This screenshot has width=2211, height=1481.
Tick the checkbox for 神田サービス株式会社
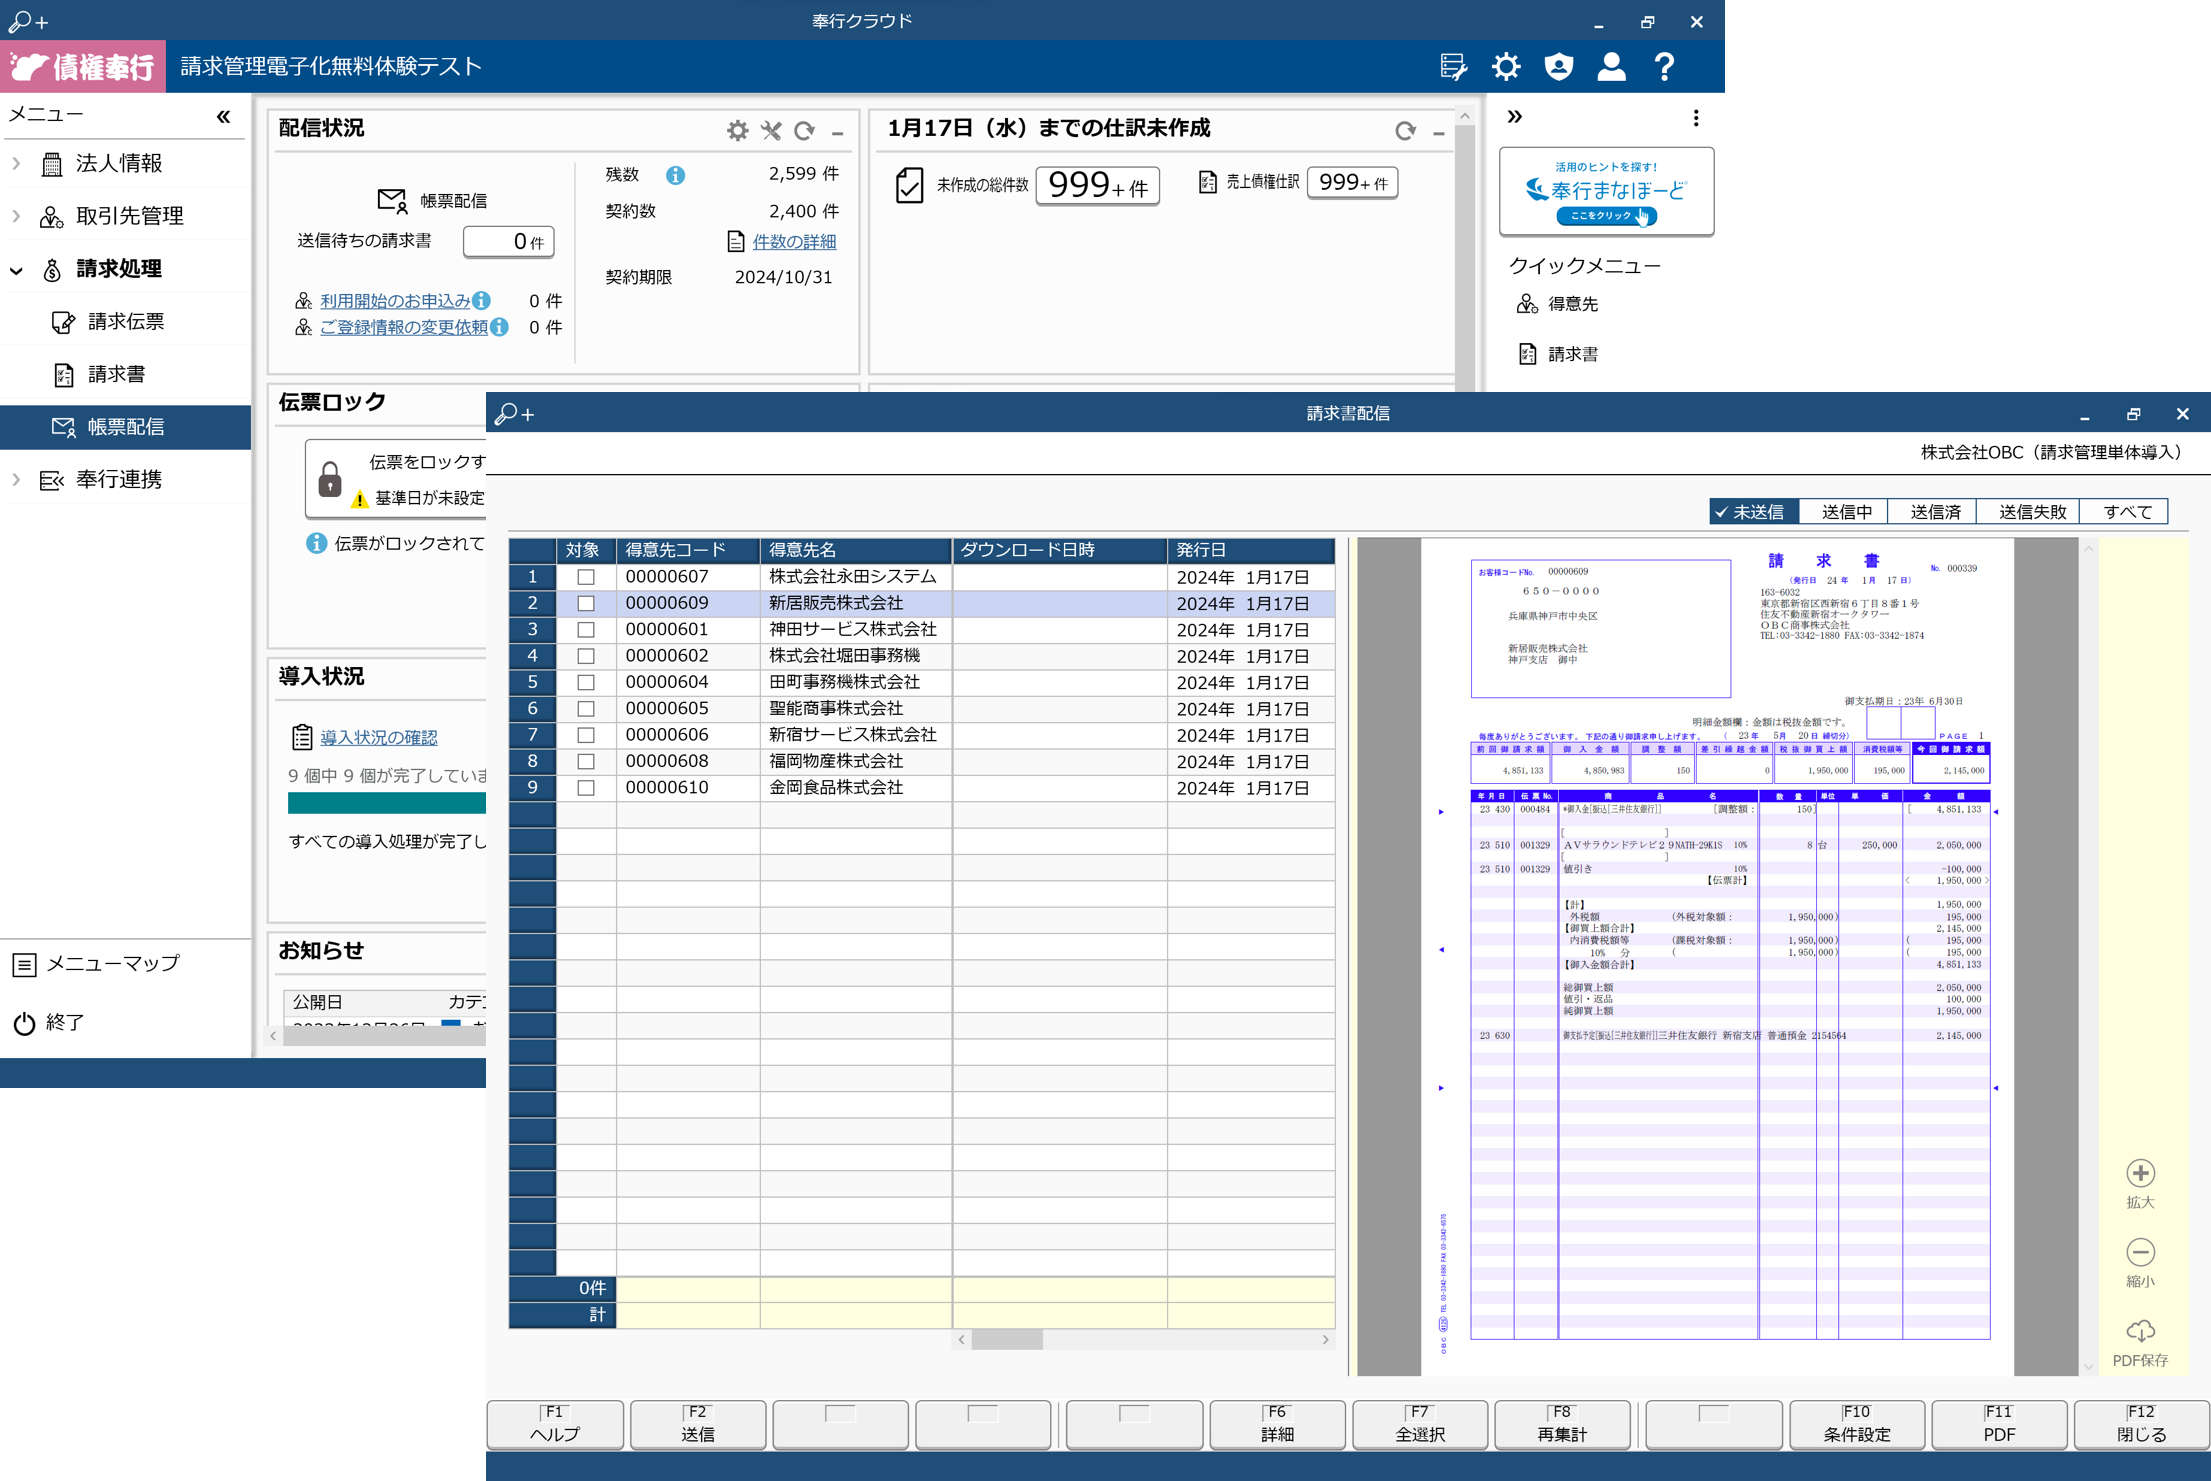[x=586, y=630]
